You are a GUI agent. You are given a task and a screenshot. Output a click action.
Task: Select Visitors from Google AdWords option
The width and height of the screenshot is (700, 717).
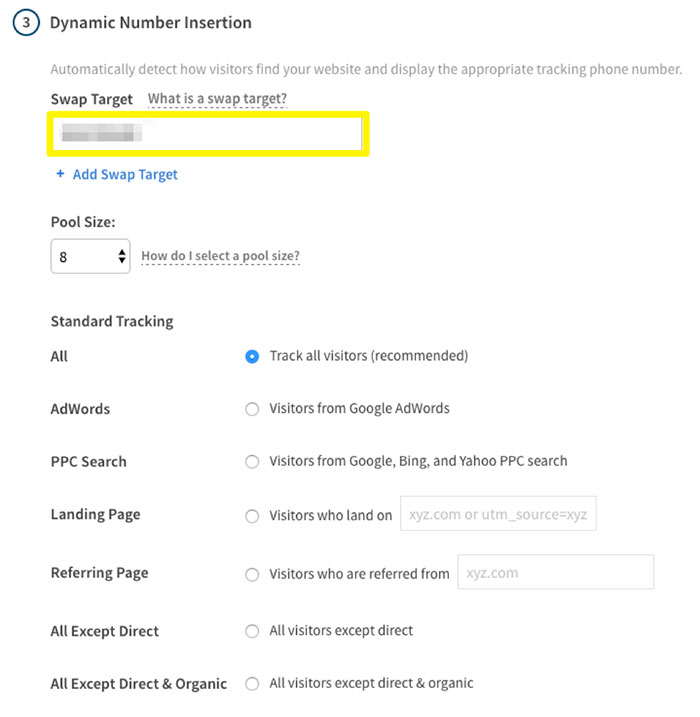click(x=252, y=409)
